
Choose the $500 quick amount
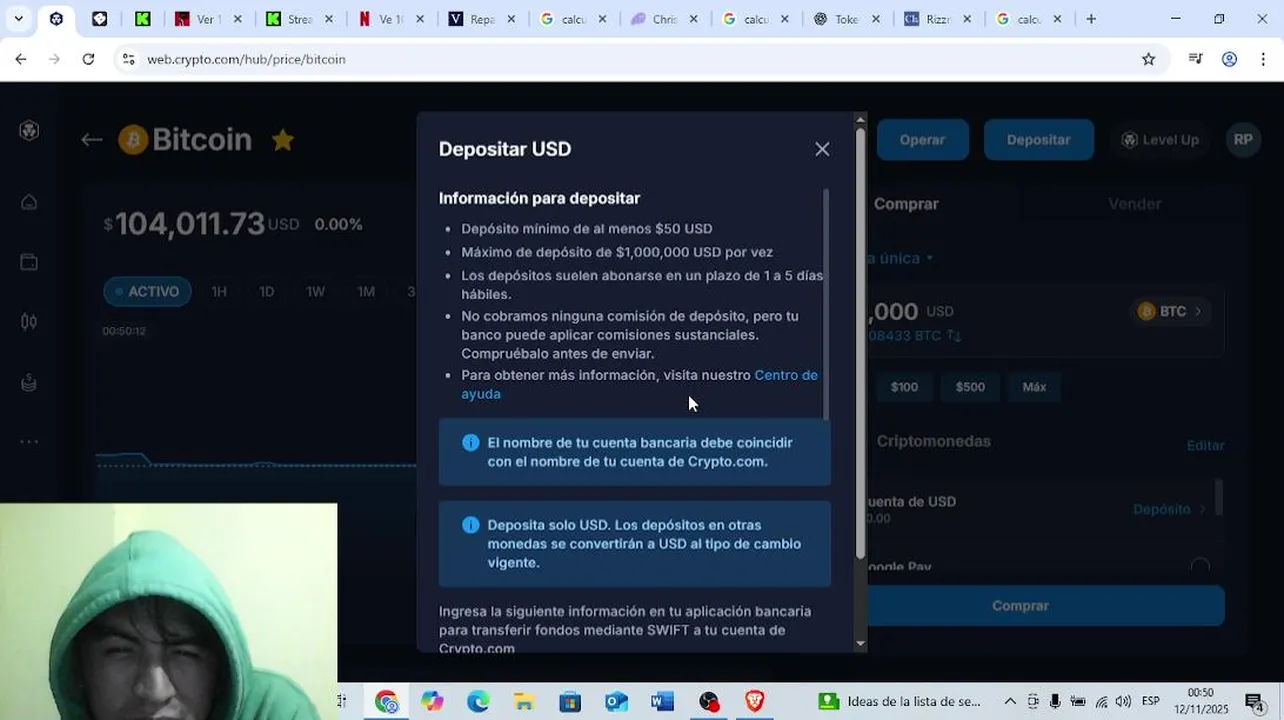(970, 387)
